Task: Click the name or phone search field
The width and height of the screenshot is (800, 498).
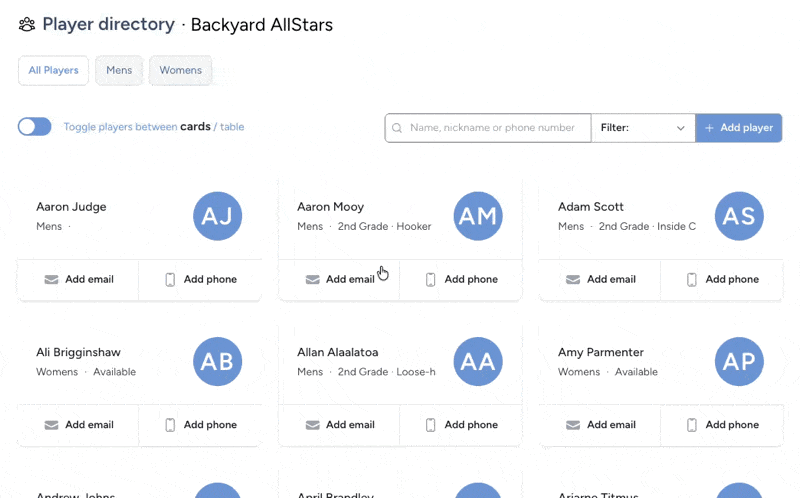Action: tap(488, 128)
